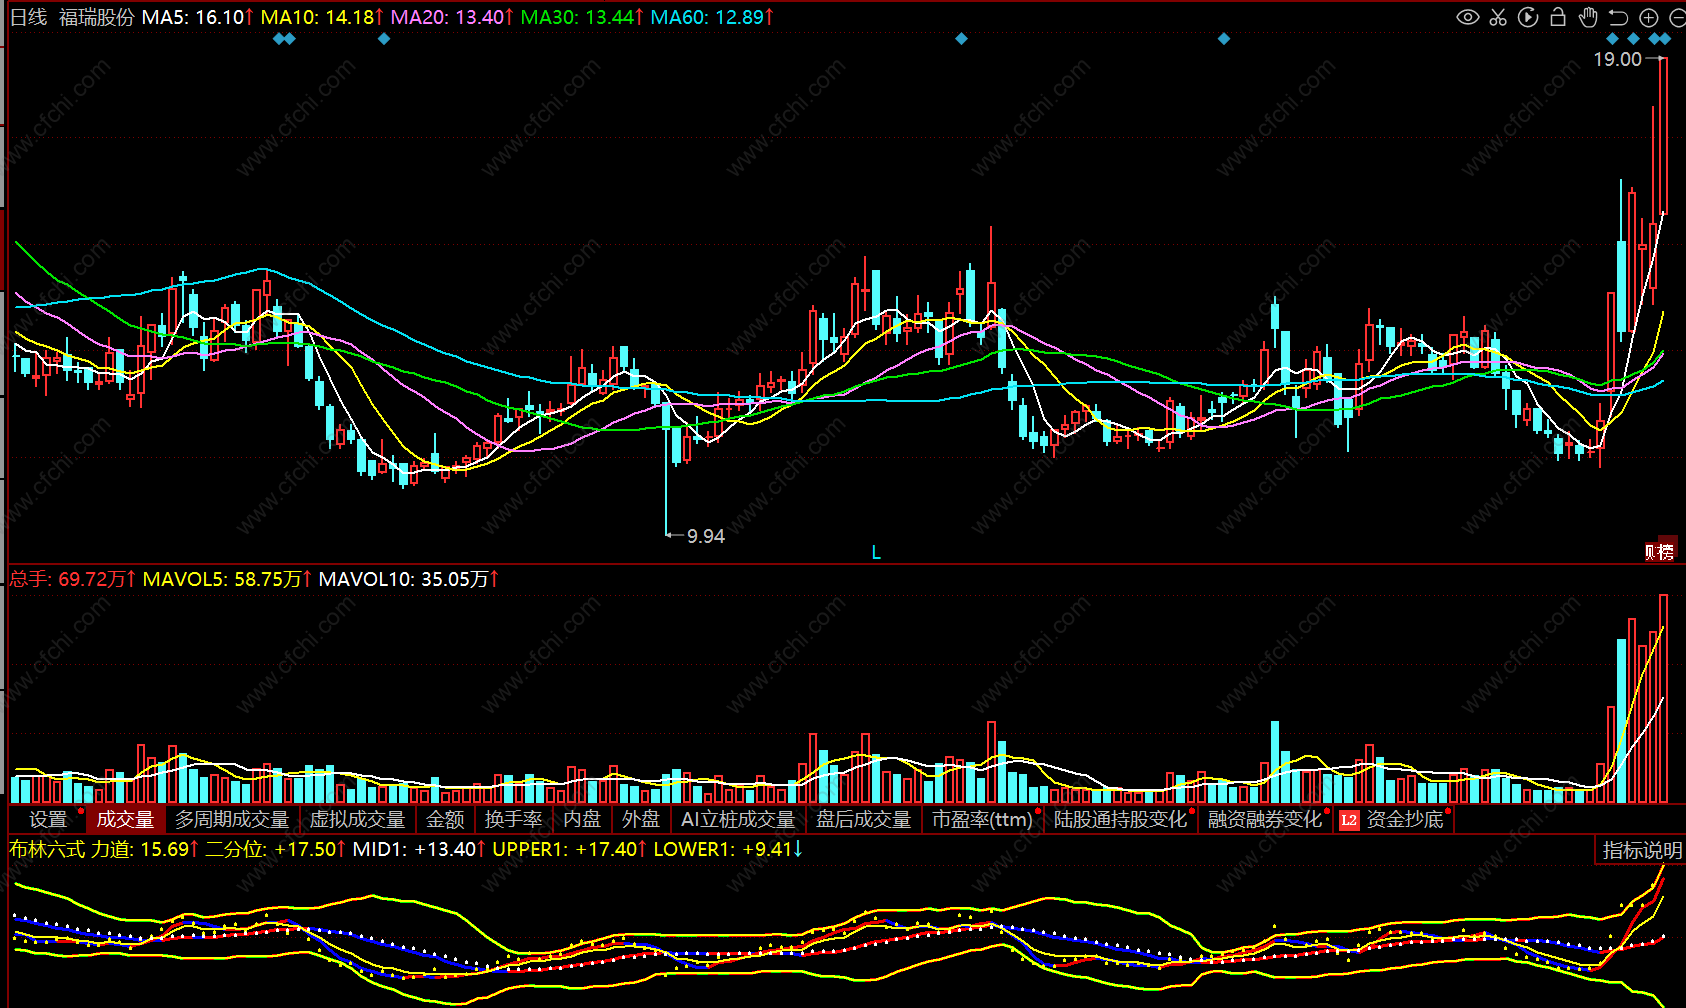Click the UPPER1: +17.40 value
Viewport: 1686px width, 1008px height.
570,849
